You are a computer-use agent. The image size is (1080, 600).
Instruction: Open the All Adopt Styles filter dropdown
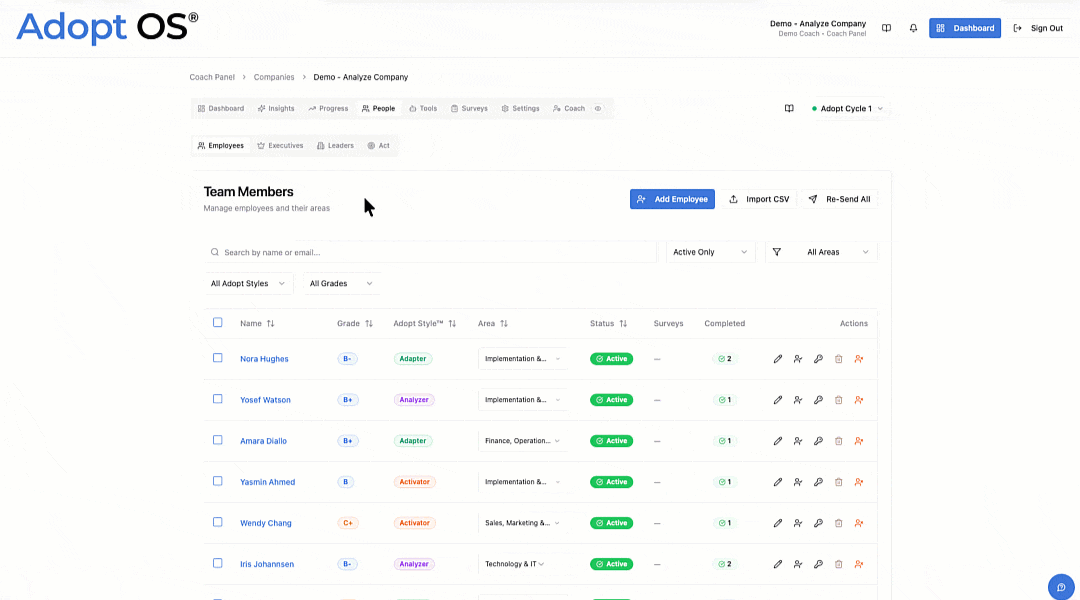point(248,283)
